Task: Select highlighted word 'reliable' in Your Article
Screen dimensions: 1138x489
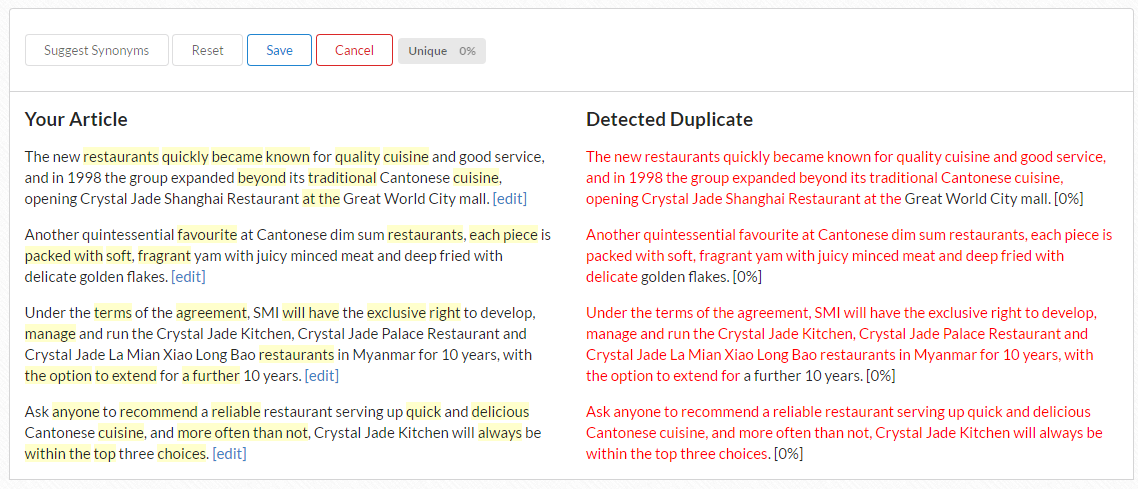Action: tap(236, 412)
